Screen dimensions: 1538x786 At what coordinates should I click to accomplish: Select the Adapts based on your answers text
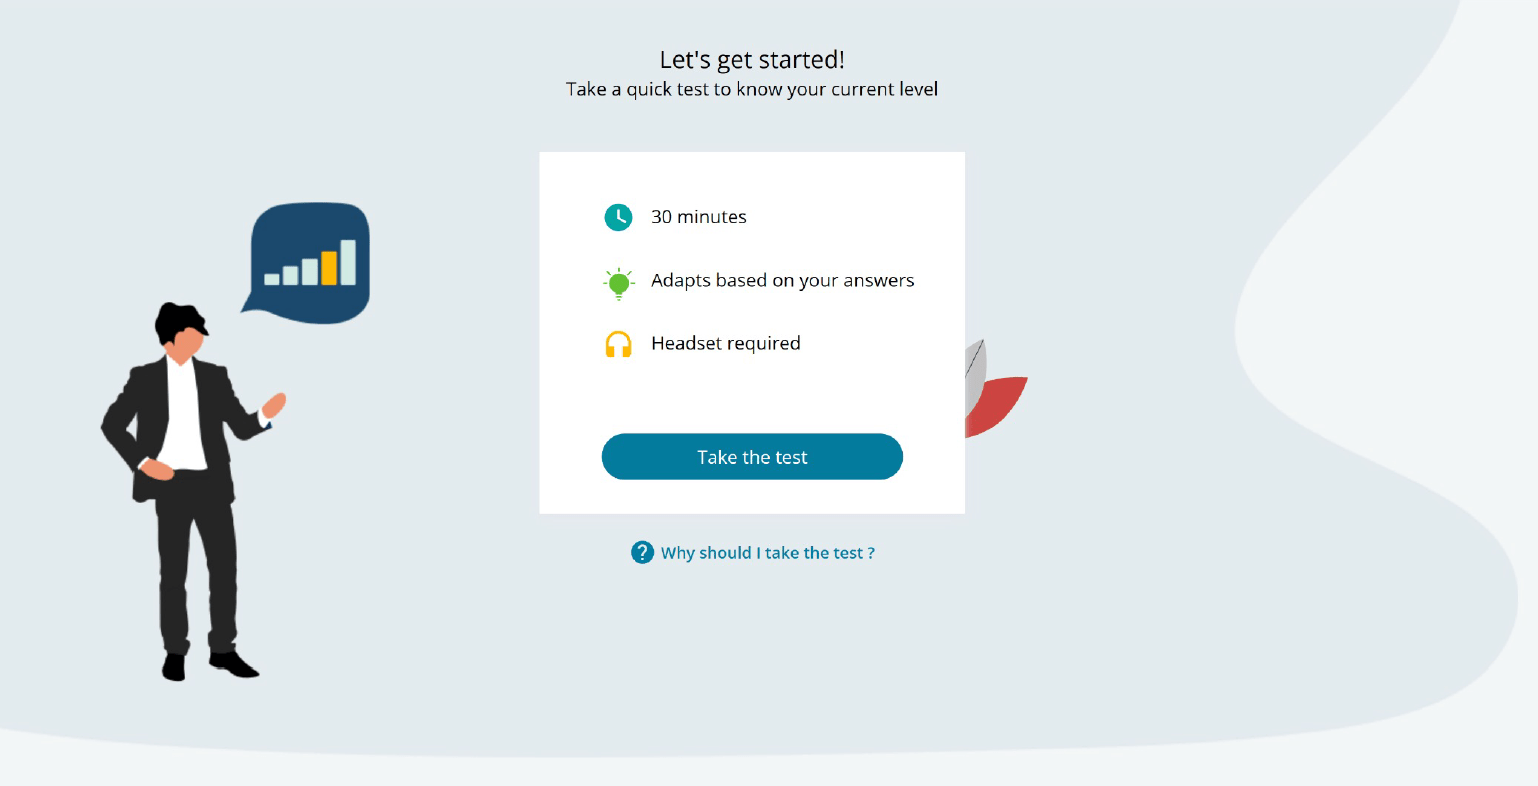tap(782, 281)
